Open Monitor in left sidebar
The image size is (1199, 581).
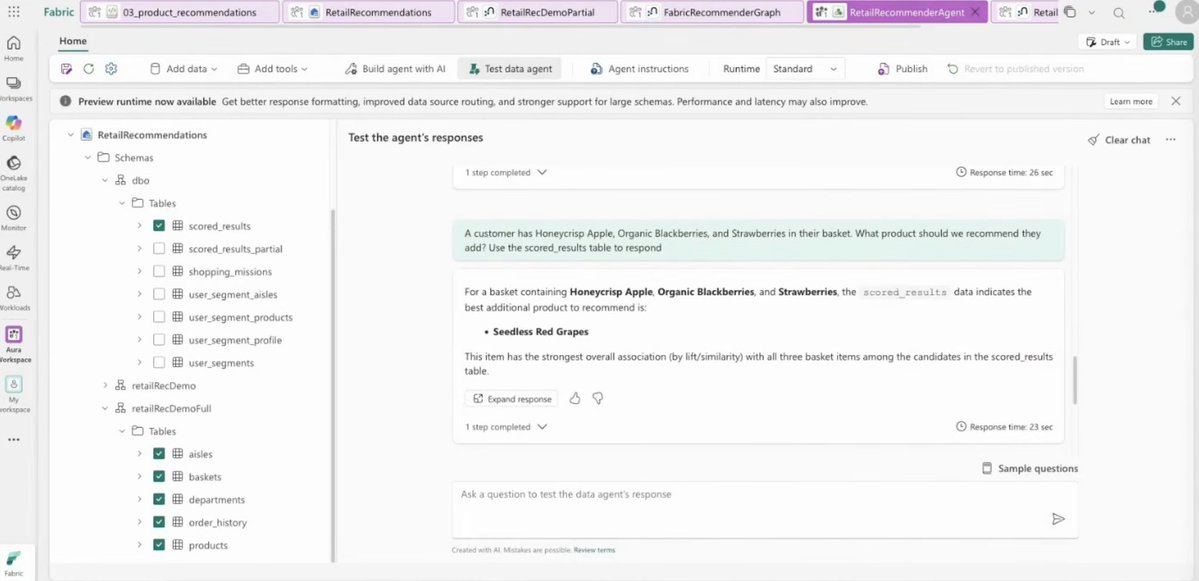pyautogui.click(x=14, y=217)
